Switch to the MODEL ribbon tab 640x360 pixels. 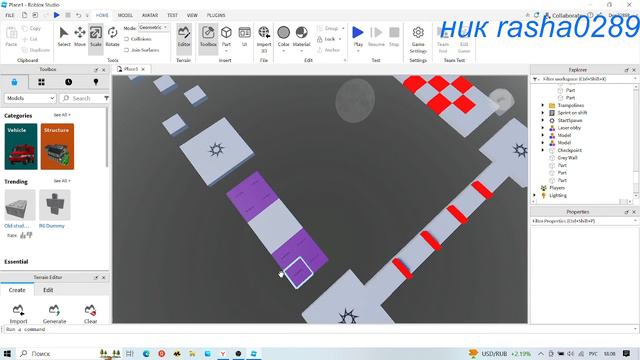[125, 16]
